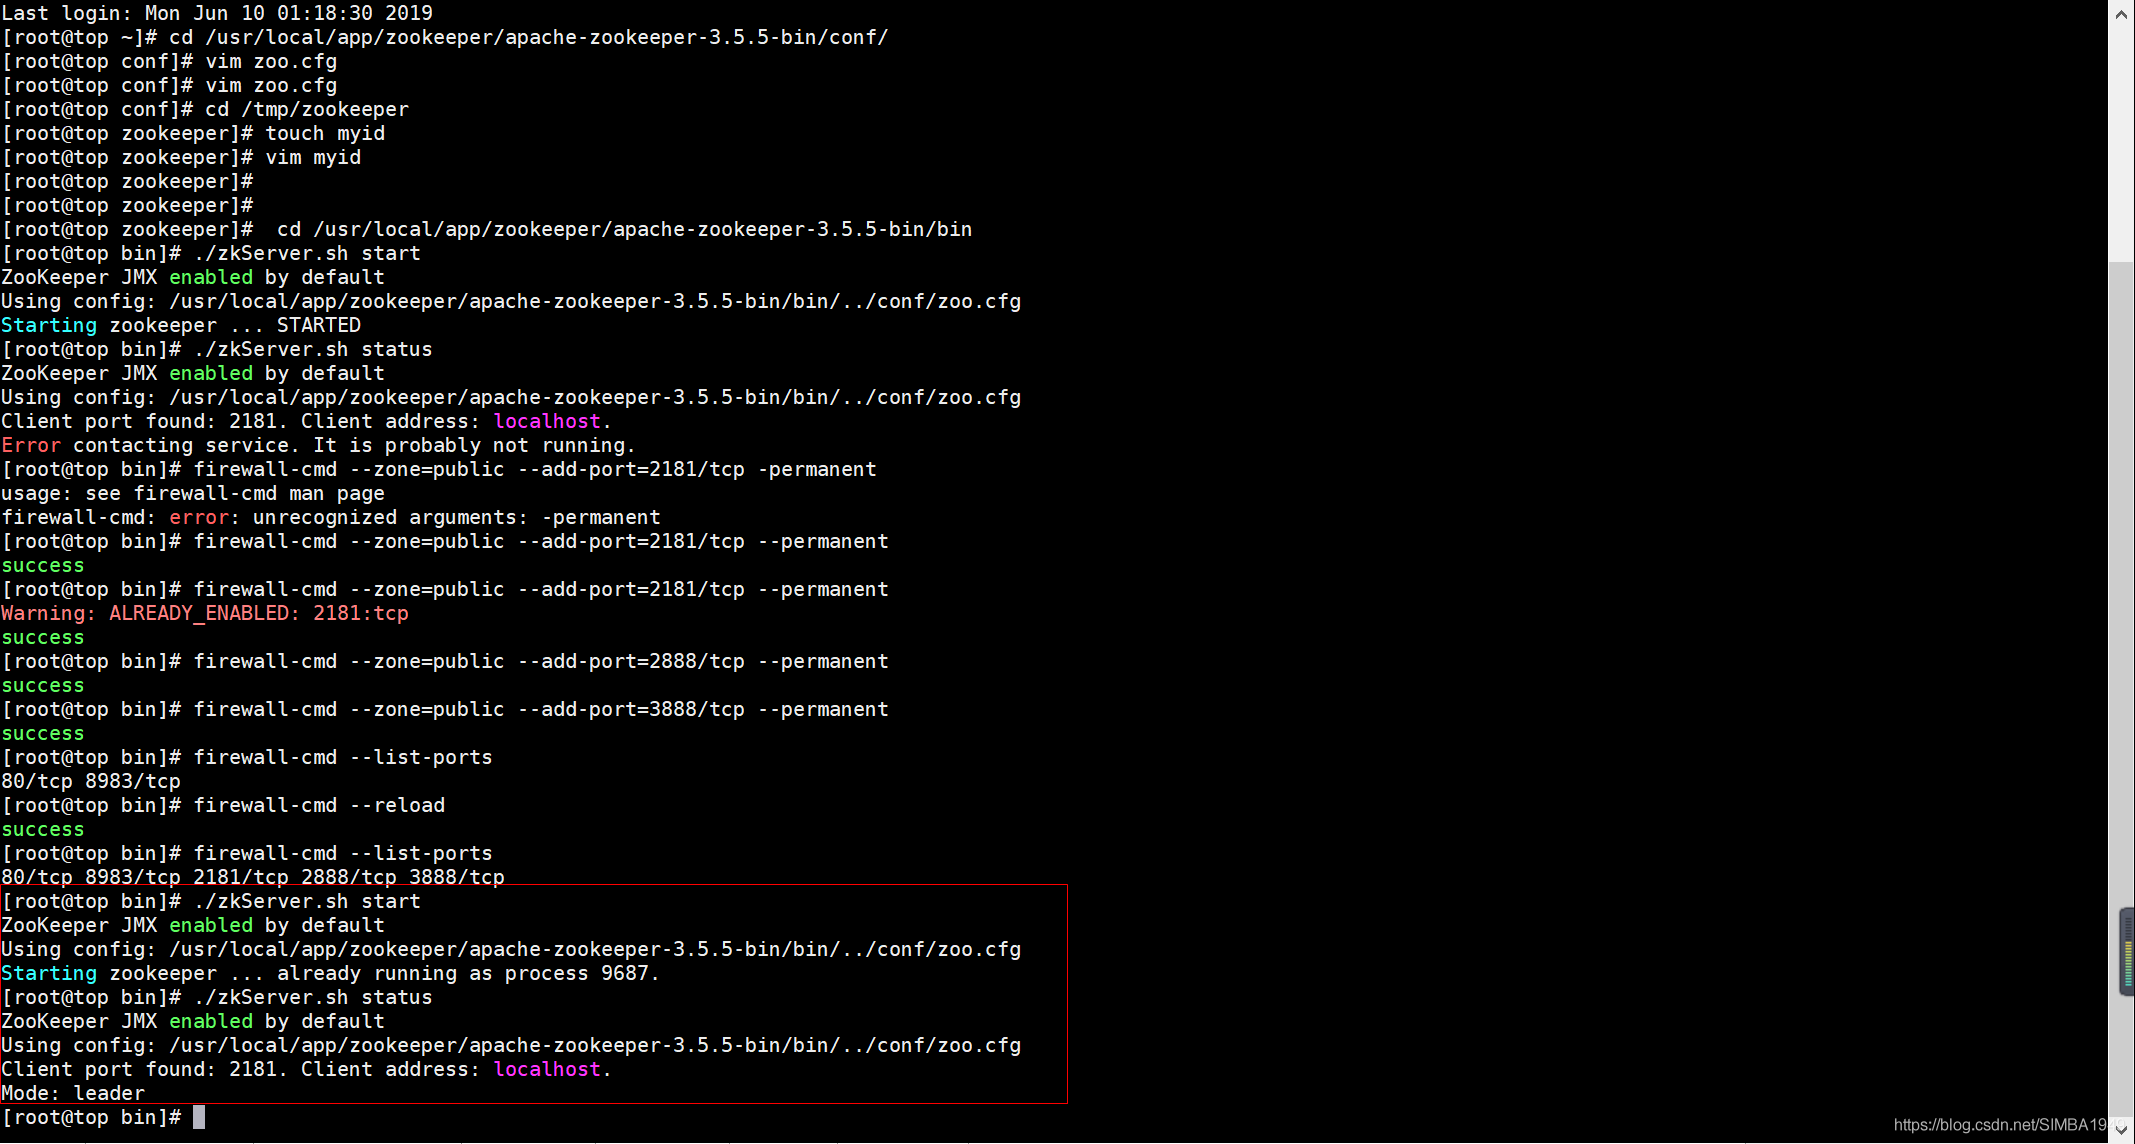Click the scrollbar down arrow

coord(2121,1130)
